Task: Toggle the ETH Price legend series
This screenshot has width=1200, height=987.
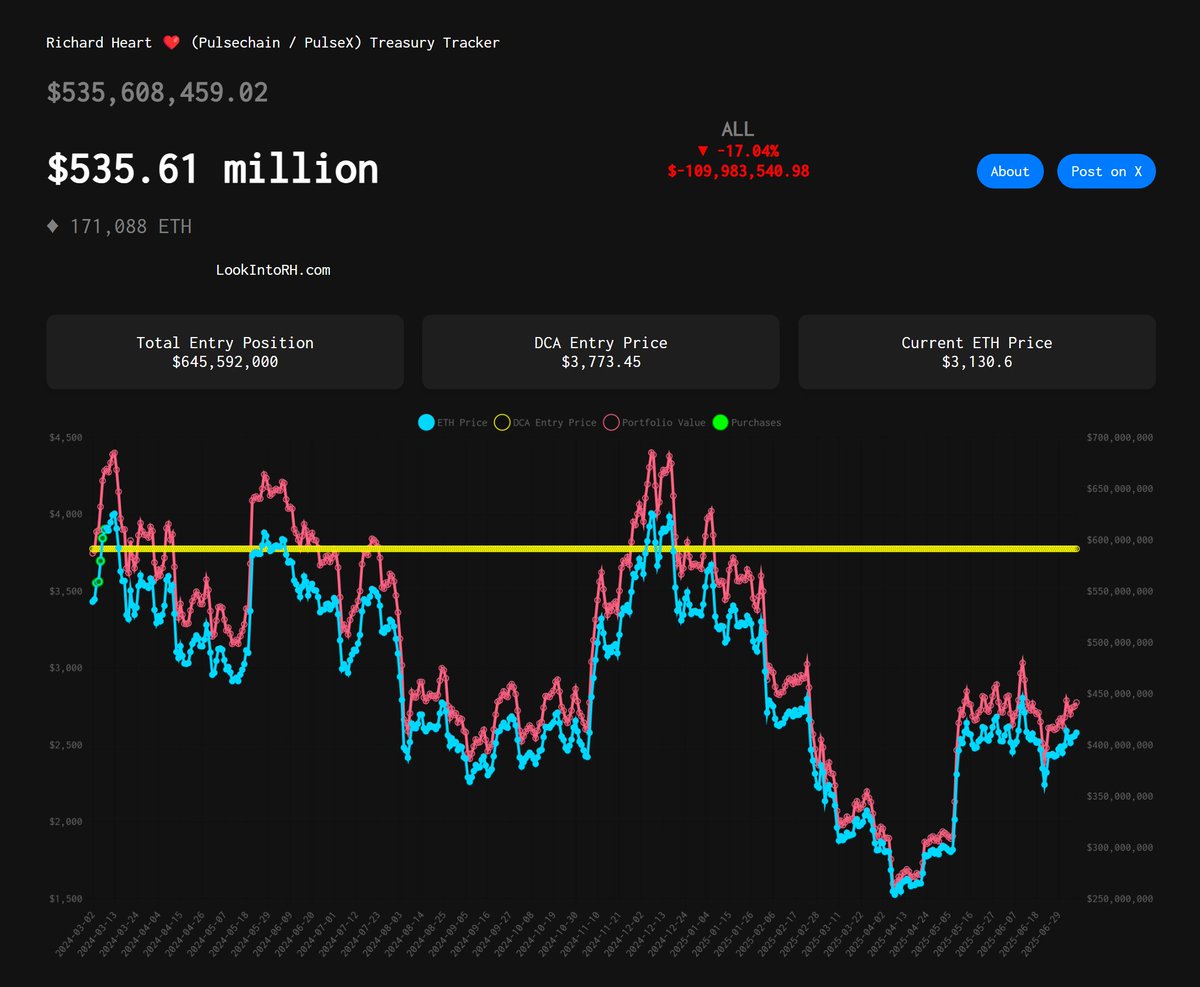Action: 453,423
